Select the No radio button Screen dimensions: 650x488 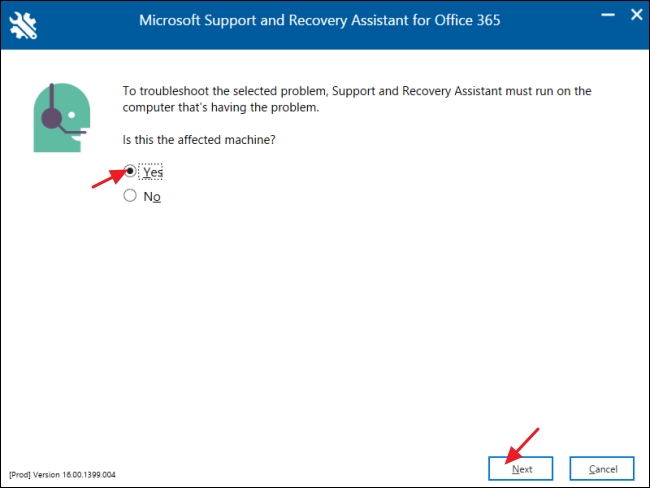pyautogui.click(x=130, y=196)
